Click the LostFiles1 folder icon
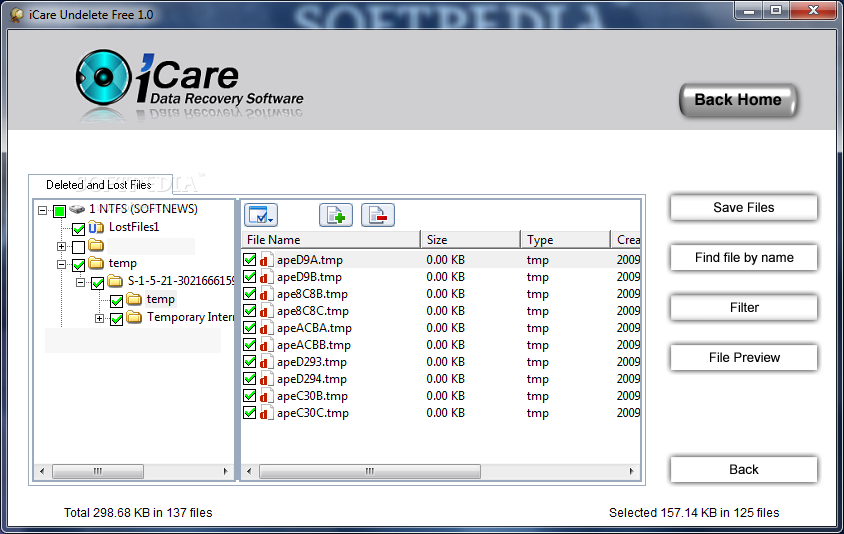This screenshot has height=534, width=844. tap(96, 227)
